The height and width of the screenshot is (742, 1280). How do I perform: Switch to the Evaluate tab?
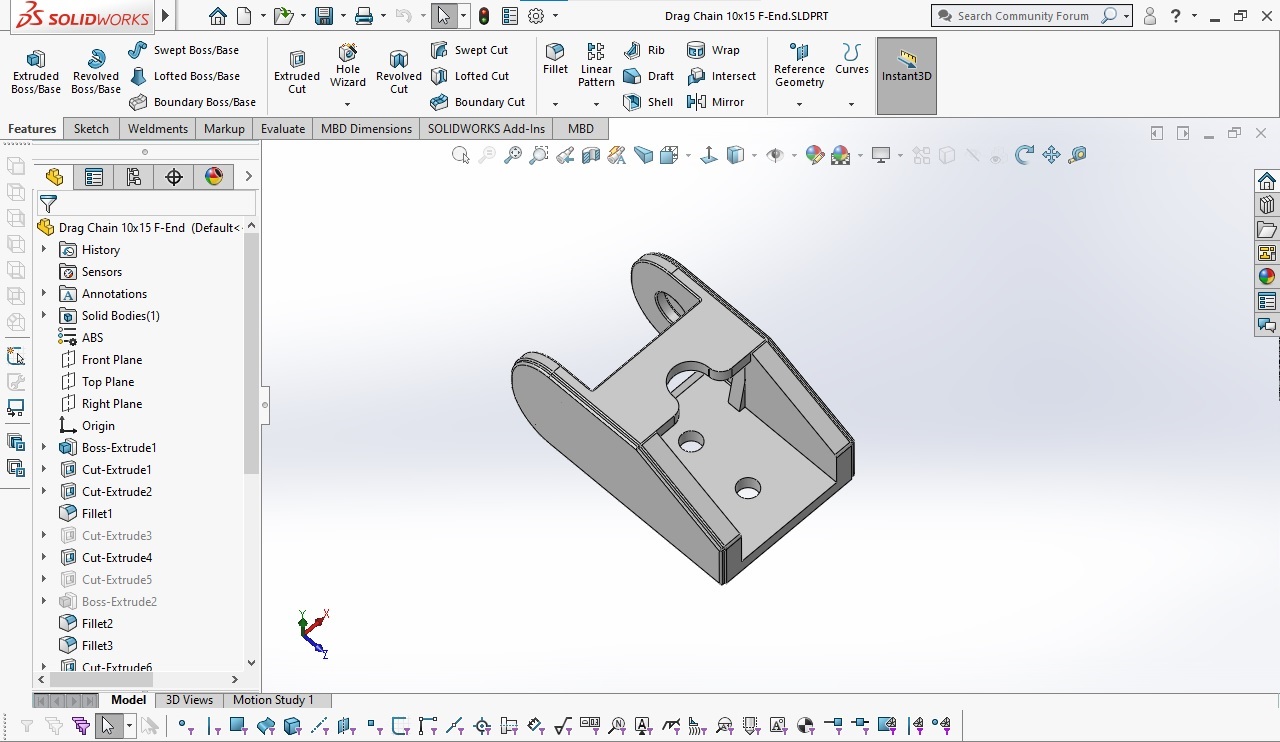pyautogui.click(x=283, y=129)
